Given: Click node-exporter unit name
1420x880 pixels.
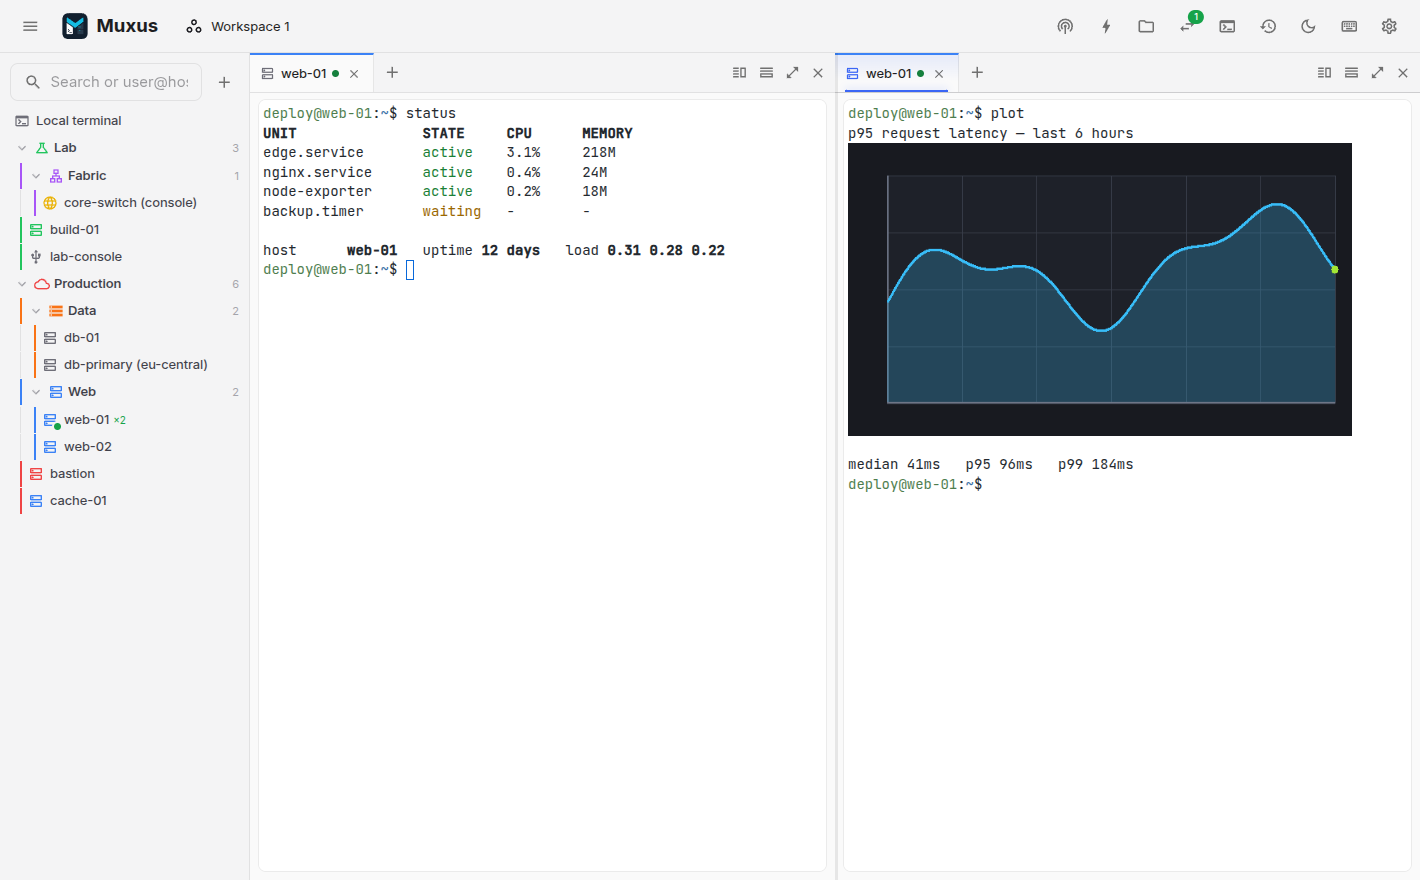Looking at the screenshot, I should coord(317,191).
